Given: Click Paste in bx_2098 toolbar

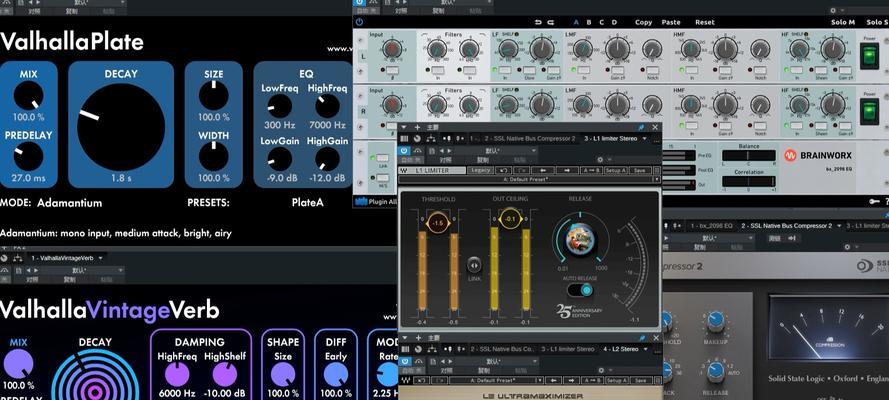Looking at the screenshot, I should click(x=671, y=22).
